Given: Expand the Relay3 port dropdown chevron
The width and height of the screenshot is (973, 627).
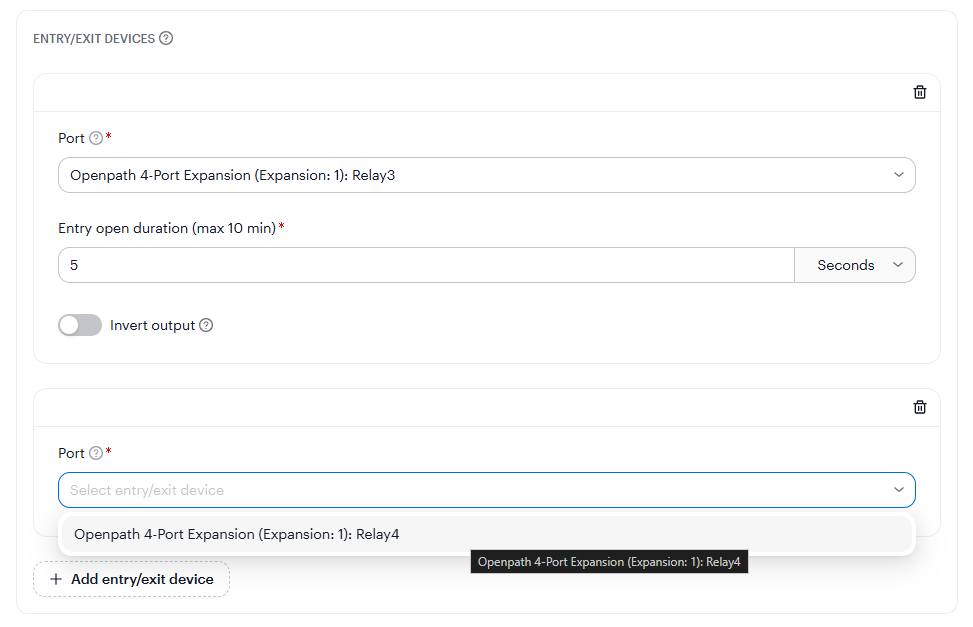Looking at the screenshot, I should [899, 175].
